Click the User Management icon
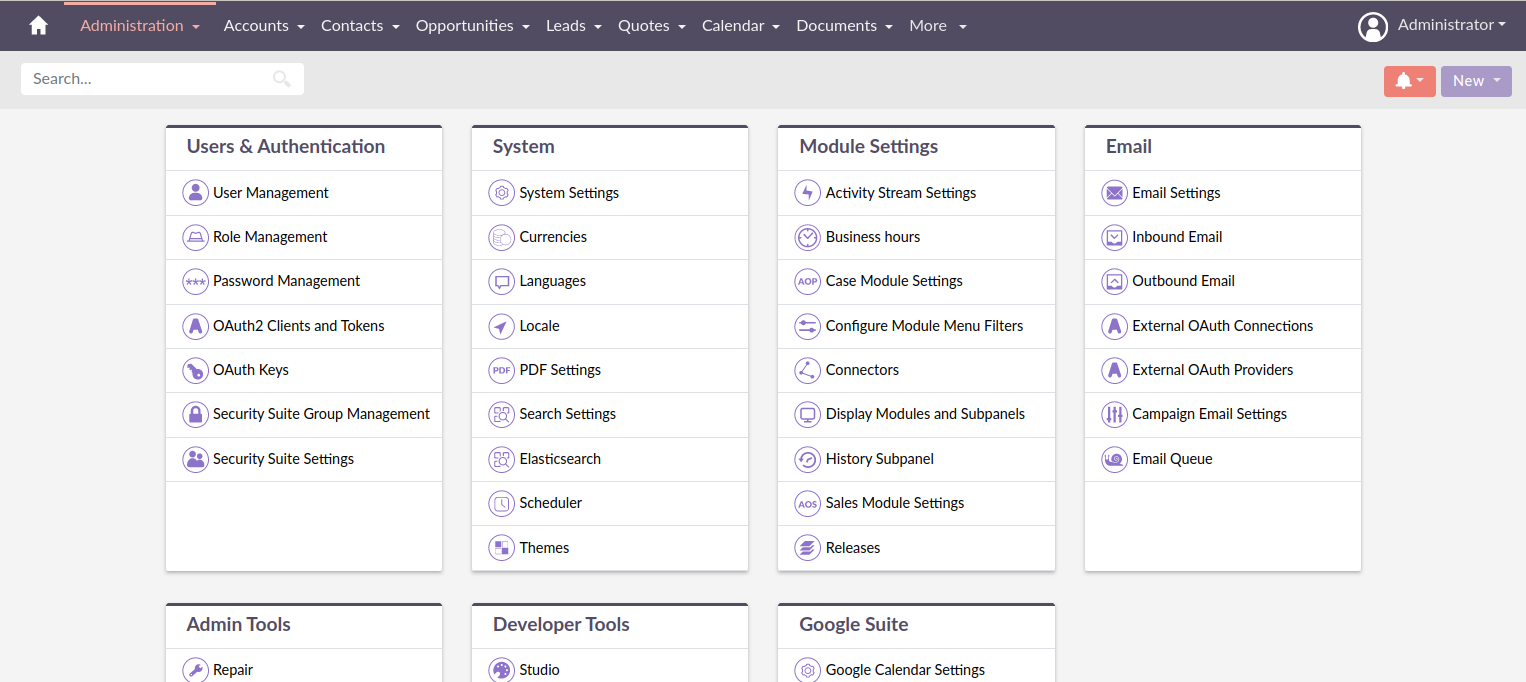 pos(195,192)
